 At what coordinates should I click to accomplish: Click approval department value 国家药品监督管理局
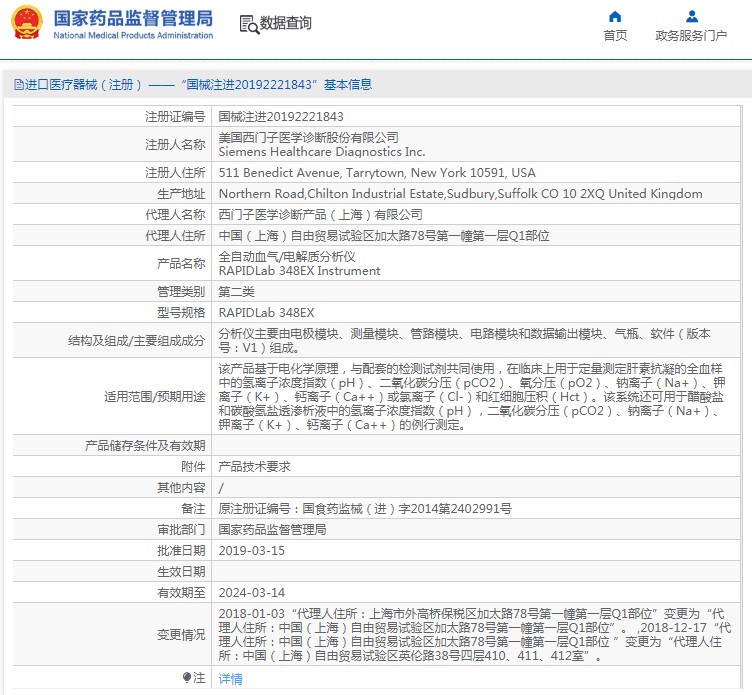point(272,530)
